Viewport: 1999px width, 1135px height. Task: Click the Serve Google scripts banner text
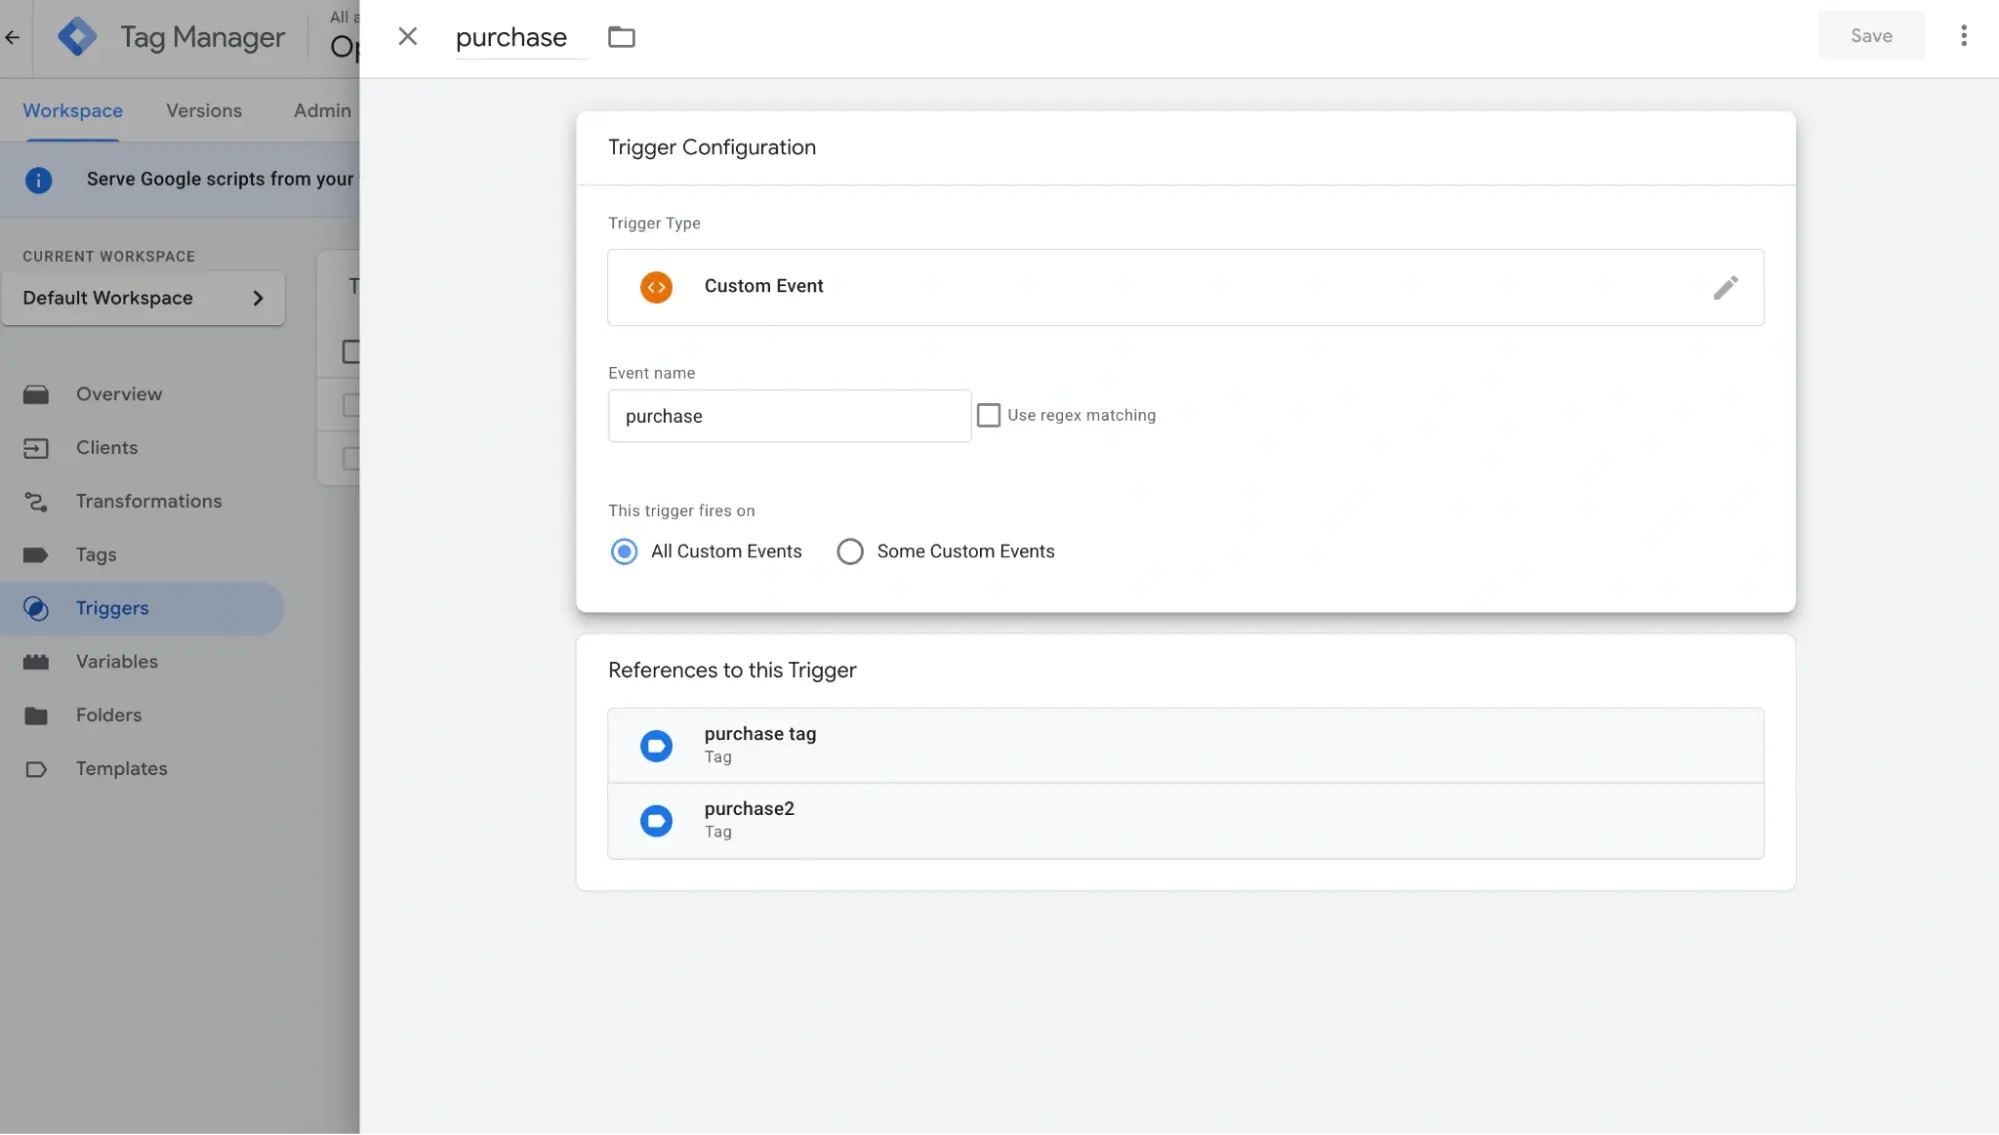point(220,179)
